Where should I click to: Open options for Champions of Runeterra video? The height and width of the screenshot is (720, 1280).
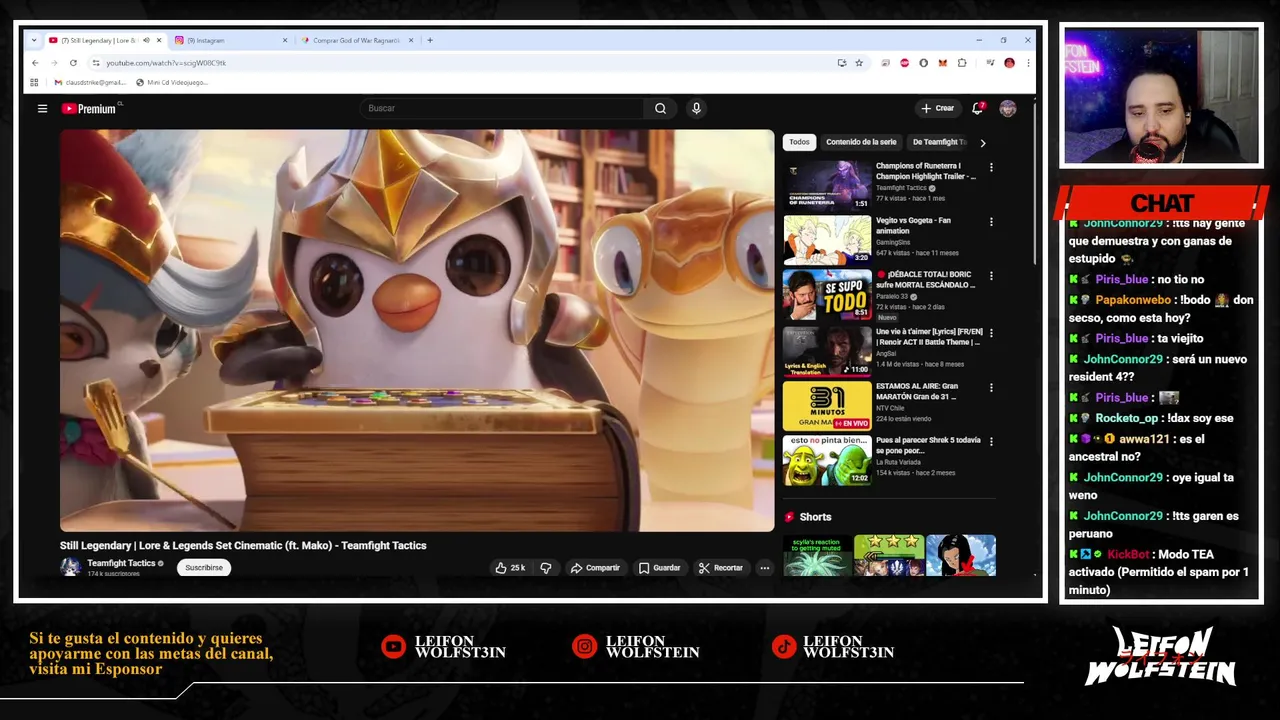click(991, 167)
